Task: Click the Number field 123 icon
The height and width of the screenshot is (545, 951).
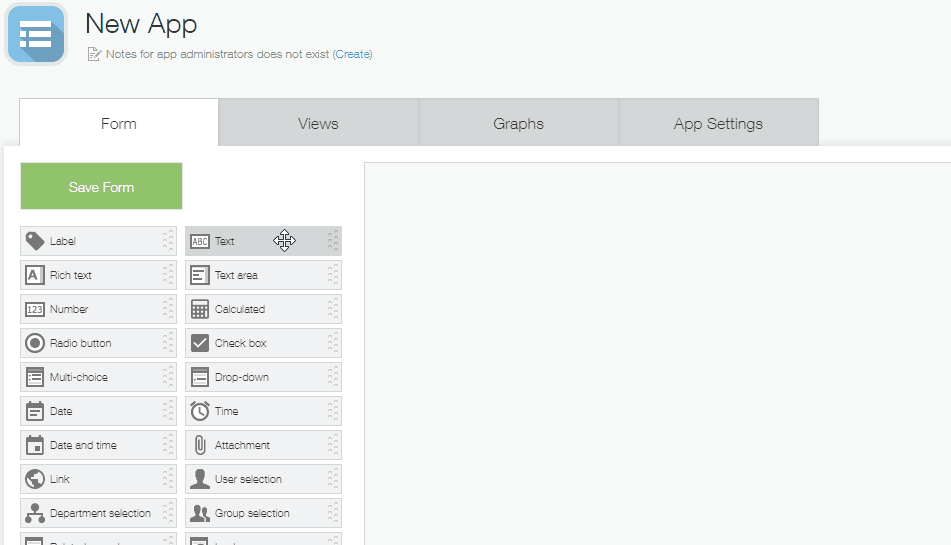Action: coord(35,310)
